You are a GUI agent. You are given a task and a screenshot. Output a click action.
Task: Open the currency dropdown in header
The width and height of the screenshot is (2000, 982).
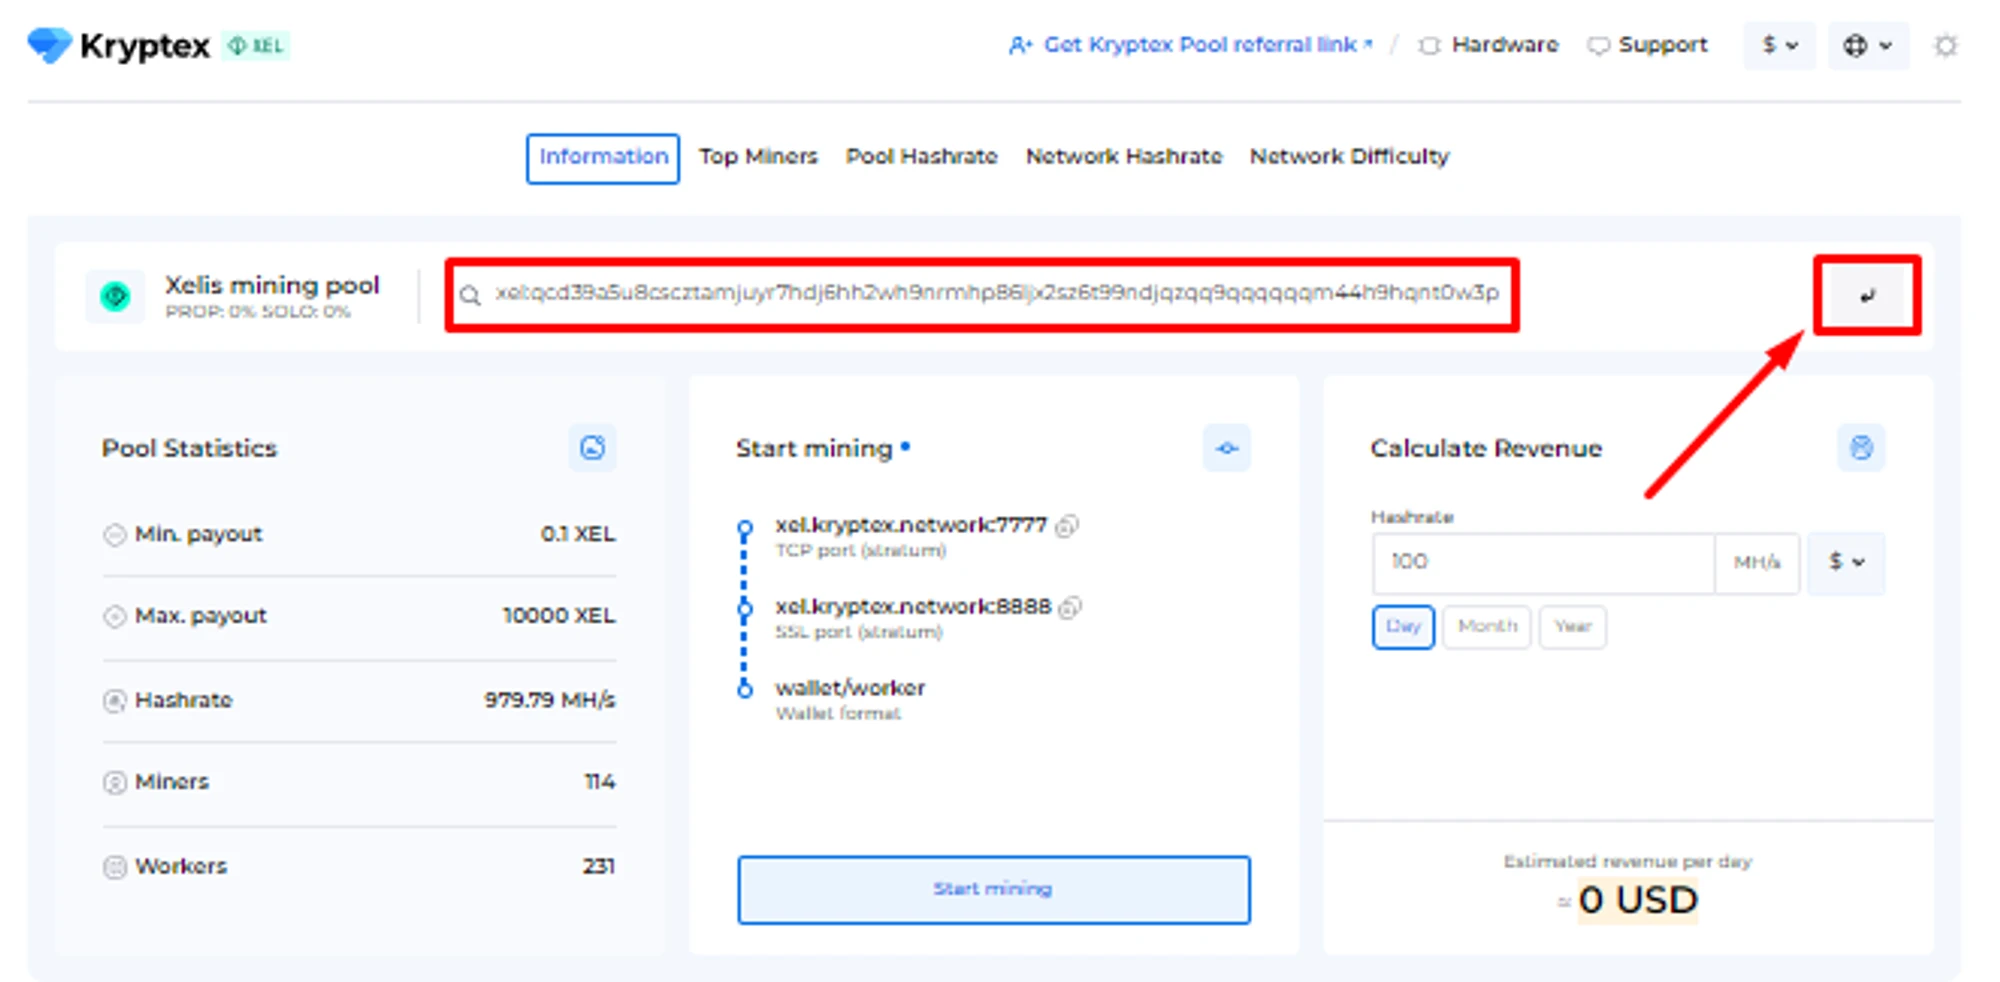[x=1779, y=46]
